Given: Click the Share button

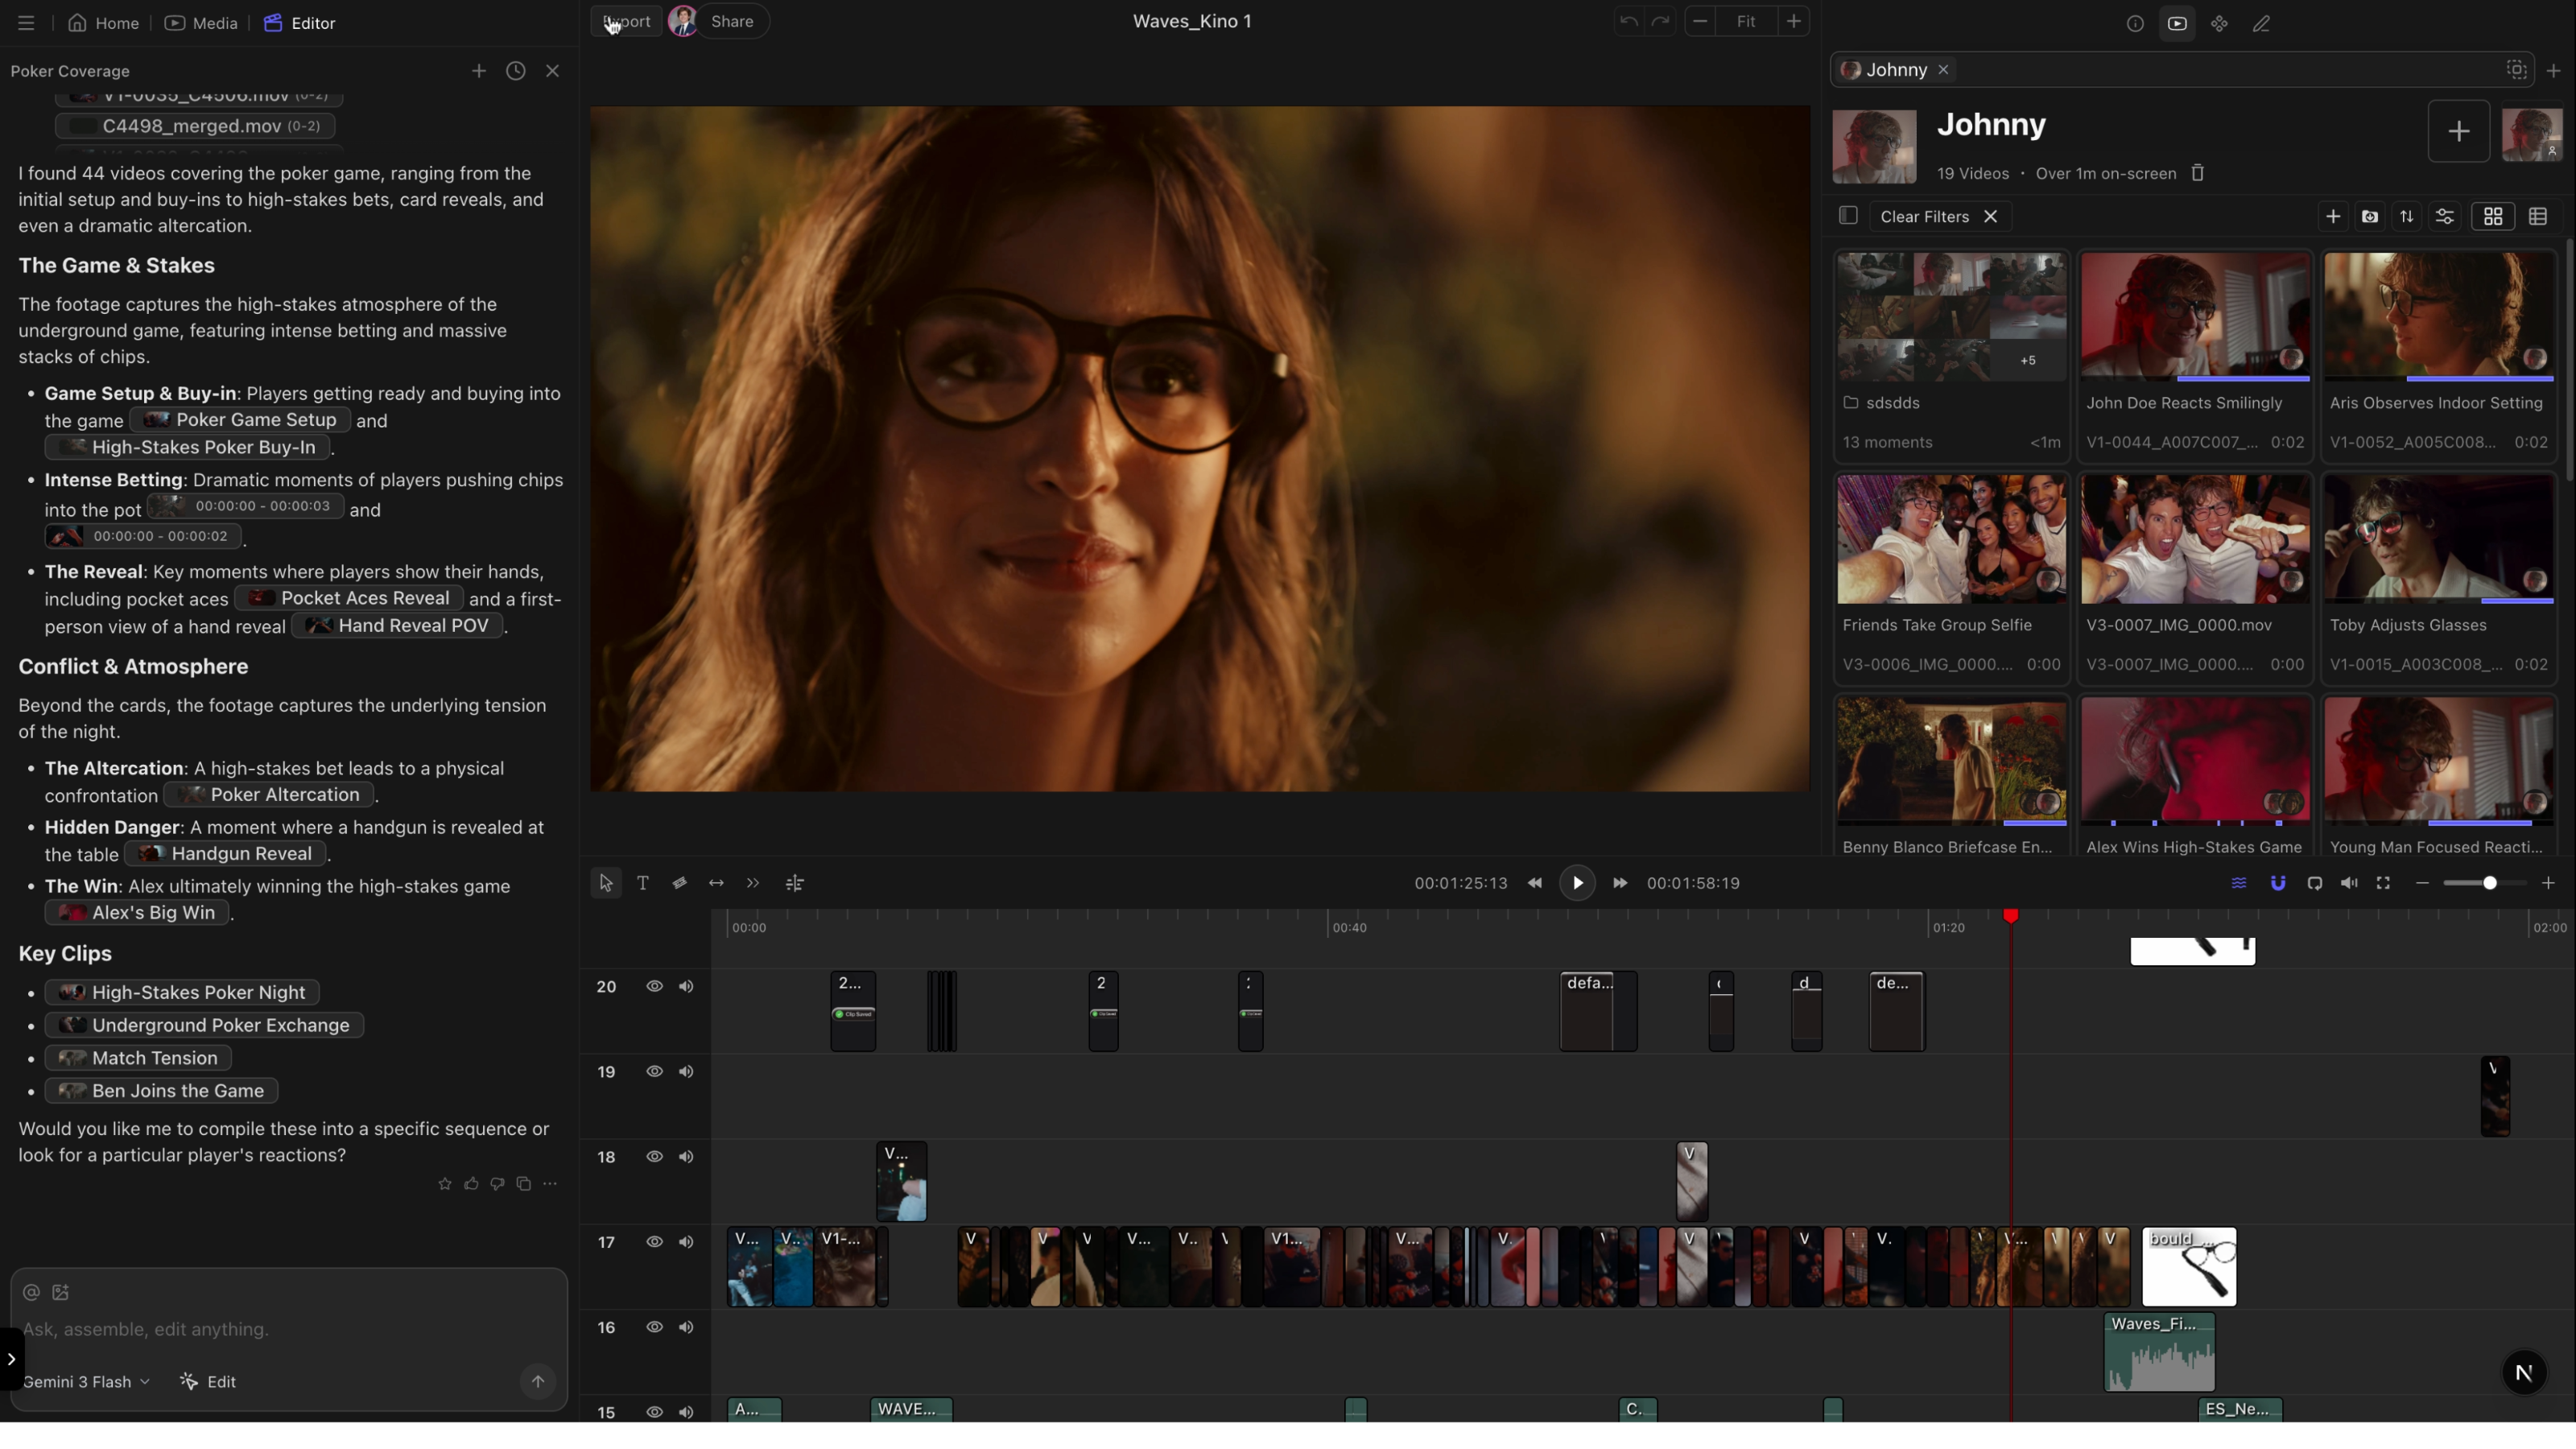Looking at the screenshot, I should pos(731,21).
